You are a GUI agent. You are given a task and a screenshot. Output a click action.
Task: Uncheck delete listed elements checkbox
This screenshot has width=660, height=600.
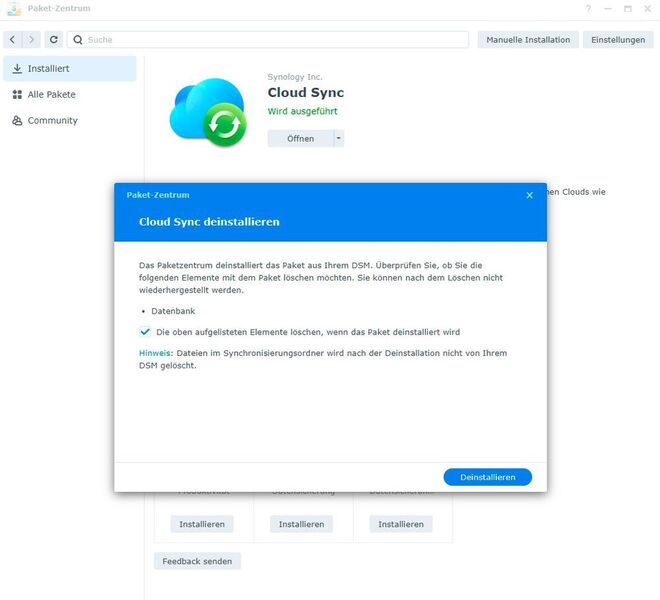pyautogui.click(x=145, y=332)
